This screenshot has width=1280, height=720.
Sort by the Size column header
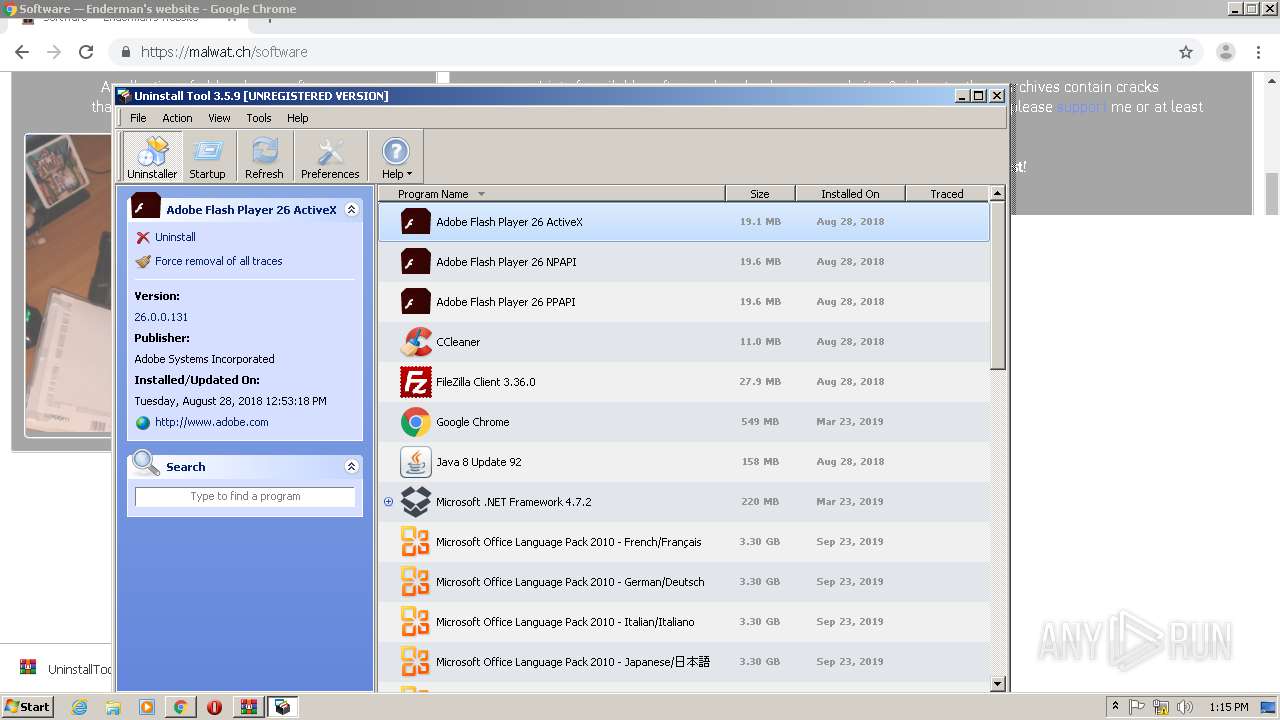(x=760, y=194)
